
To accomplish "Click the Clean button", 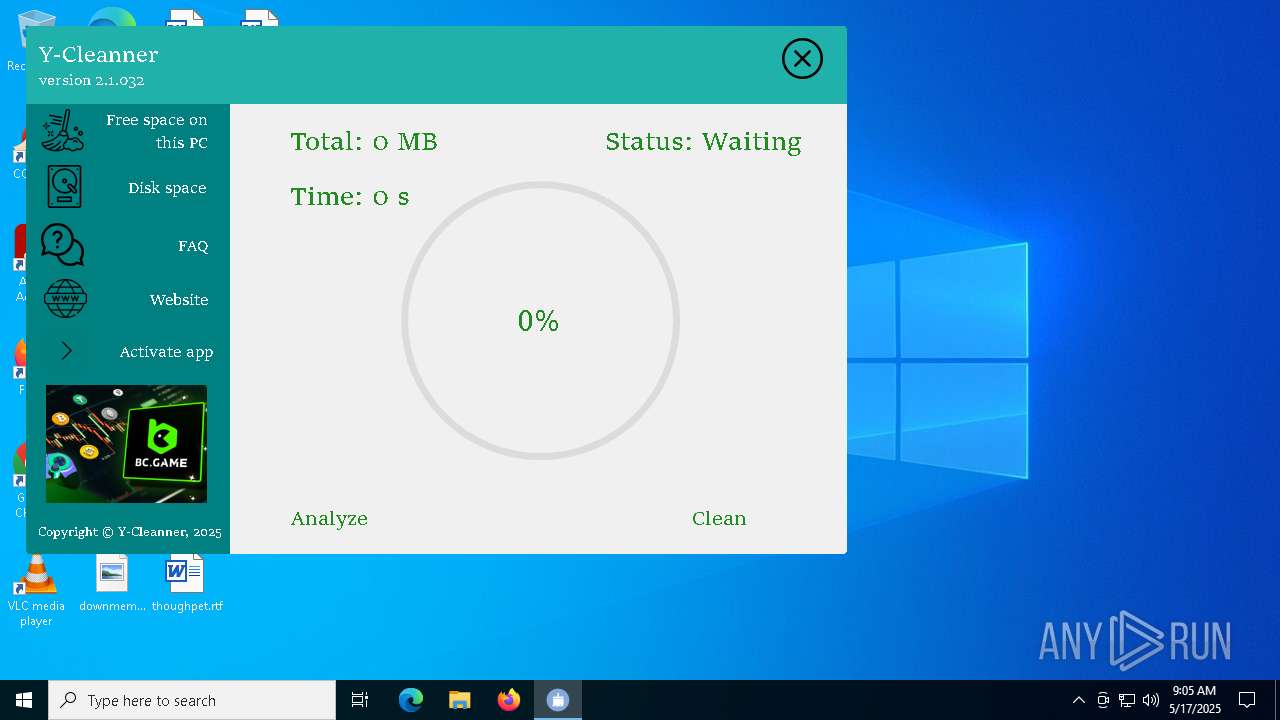I will (x=719, y=518).
